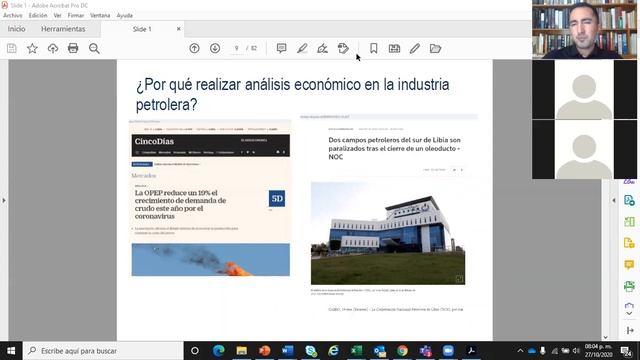The image size is (640, 360).
Task: Click the Save file icon
Action: (12, 49)
